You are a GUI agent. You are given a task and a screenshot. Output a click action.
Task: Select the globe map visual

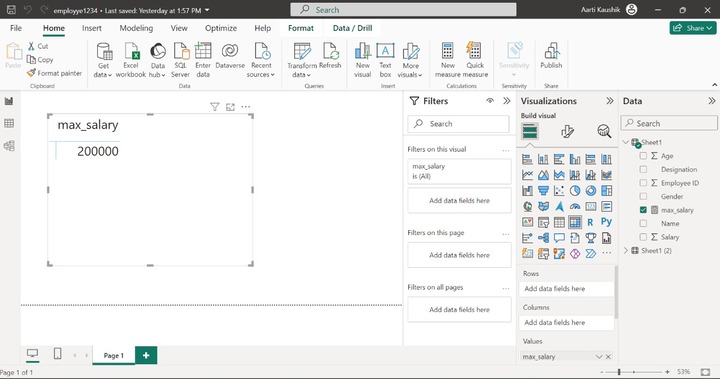pos(527,206)
